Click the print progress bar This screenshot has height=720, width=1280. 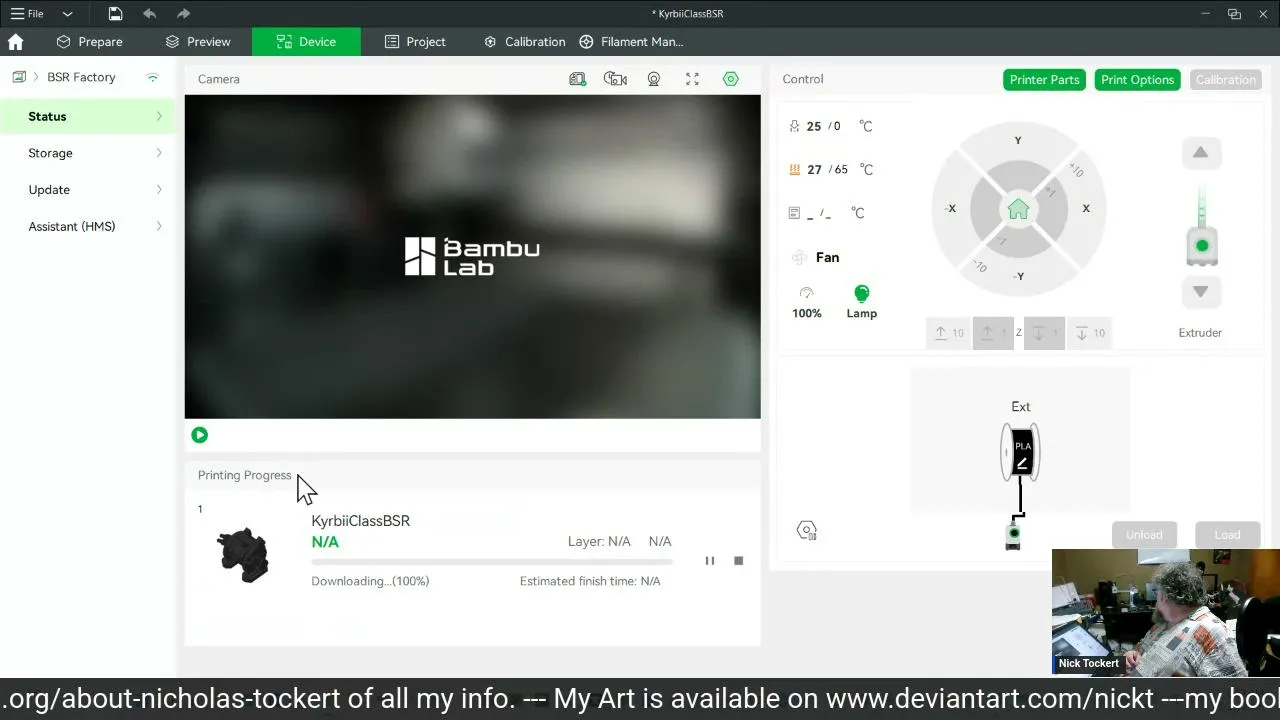click(492, 562)
